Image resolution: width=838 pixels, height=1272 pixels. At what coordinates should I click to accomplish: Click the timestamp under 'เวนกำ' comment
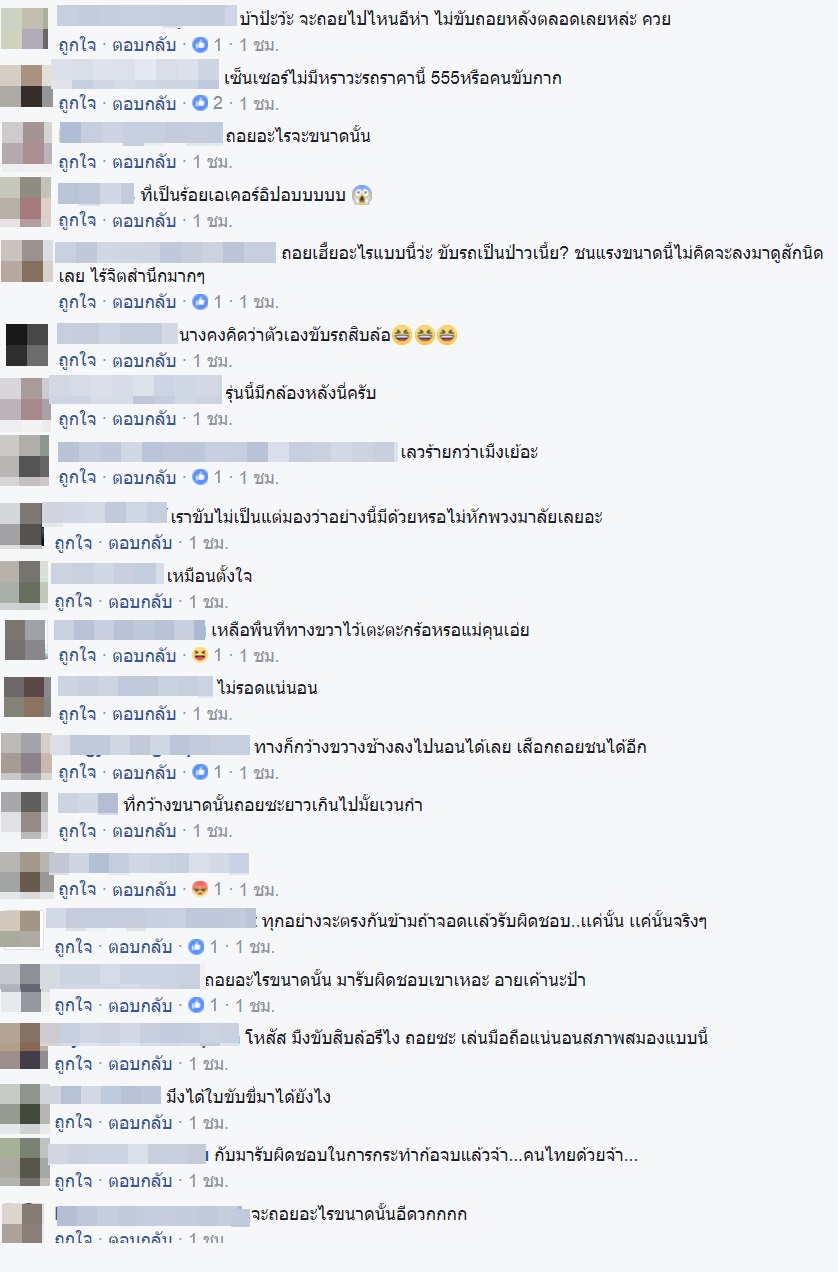210,831
